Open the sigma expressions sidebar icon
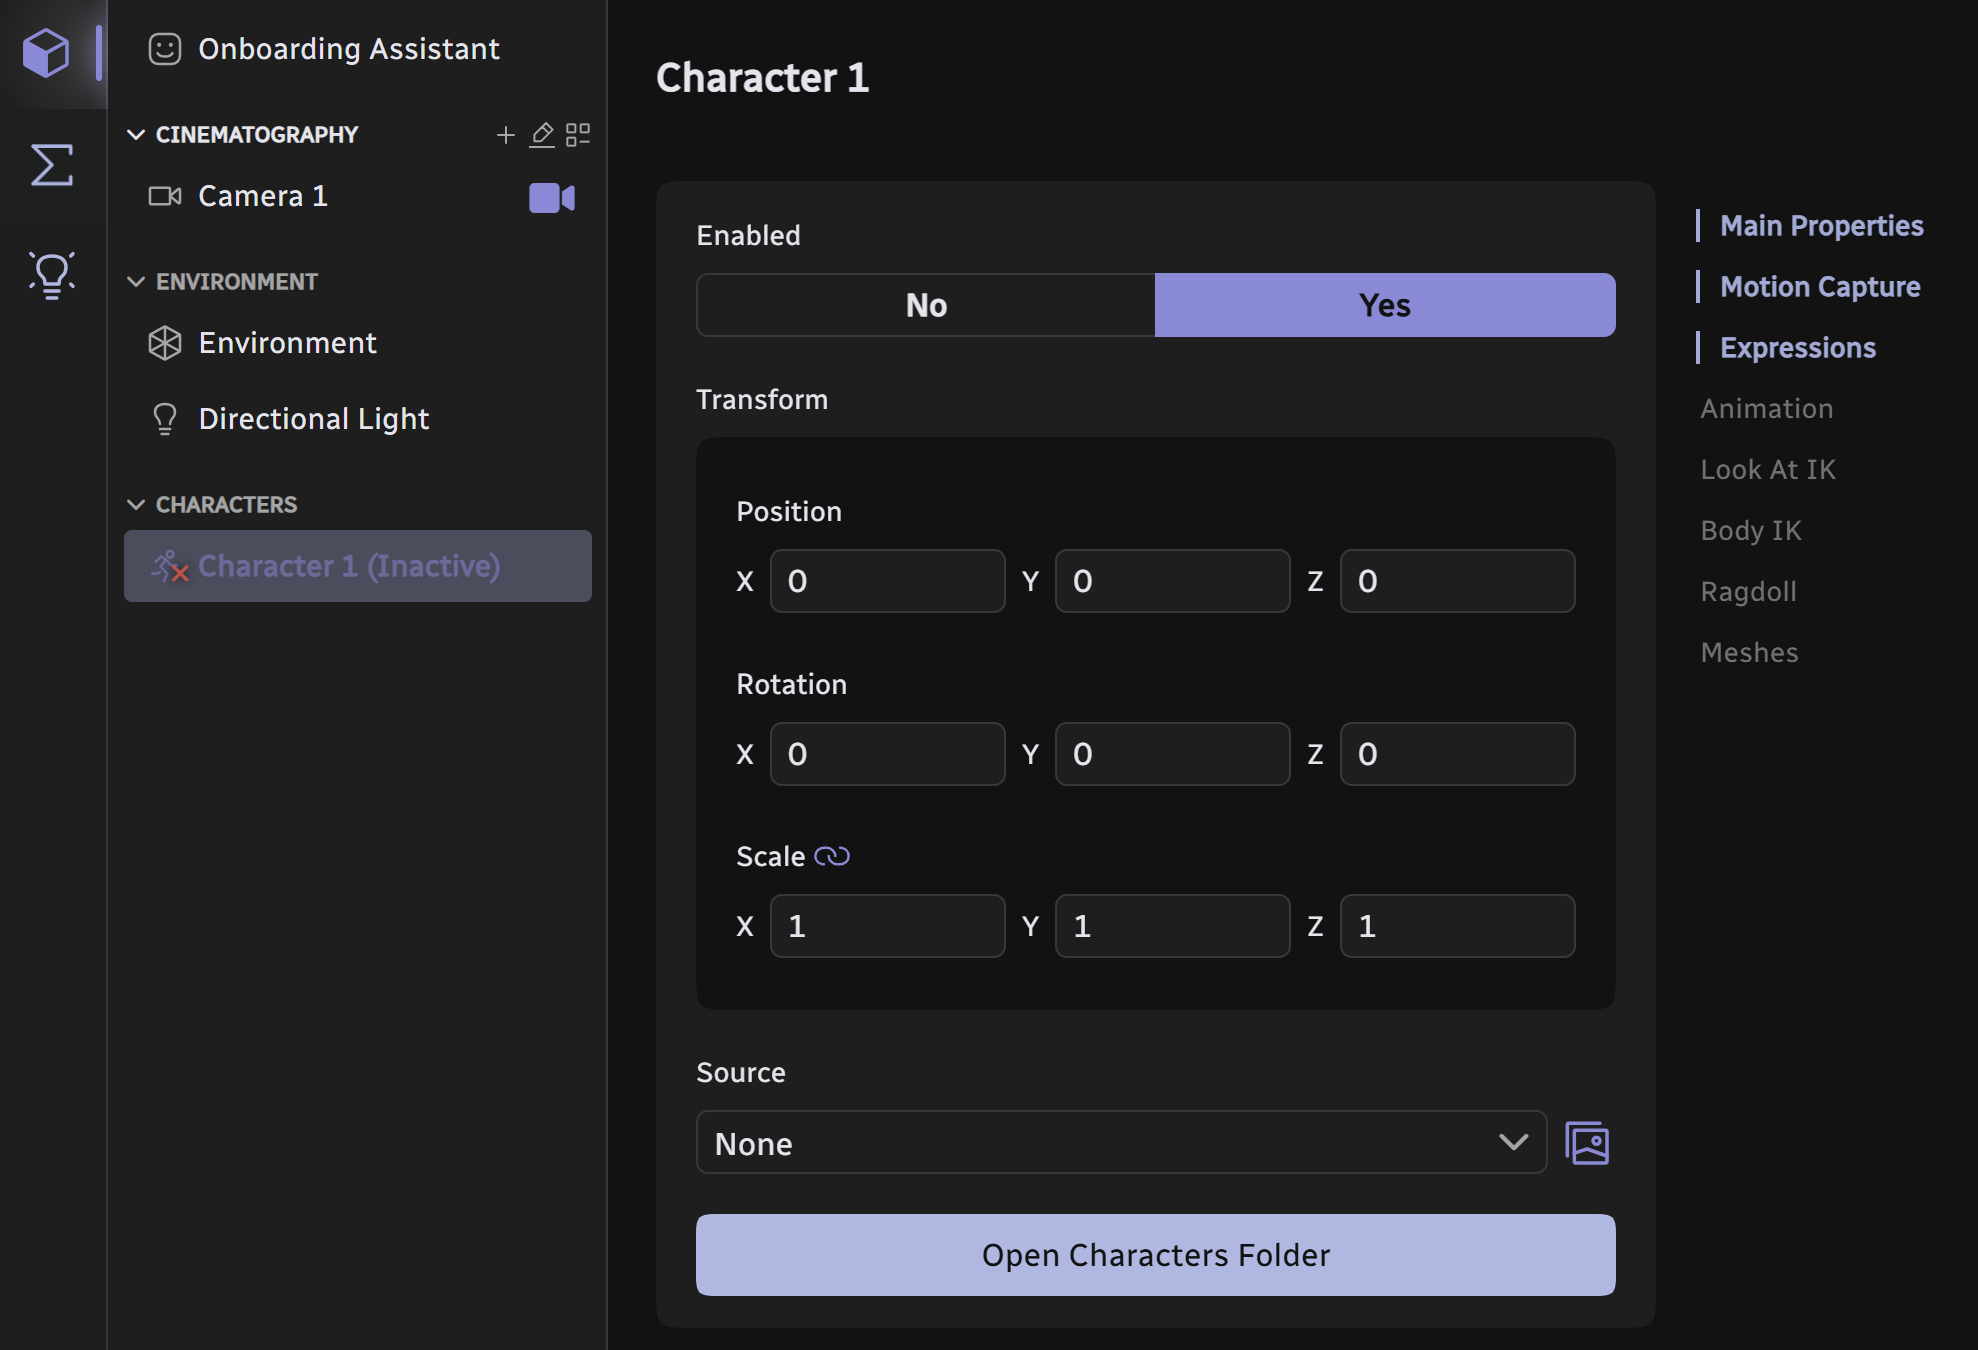Viewport: 1978px width, 1350px height. (51, 165)
